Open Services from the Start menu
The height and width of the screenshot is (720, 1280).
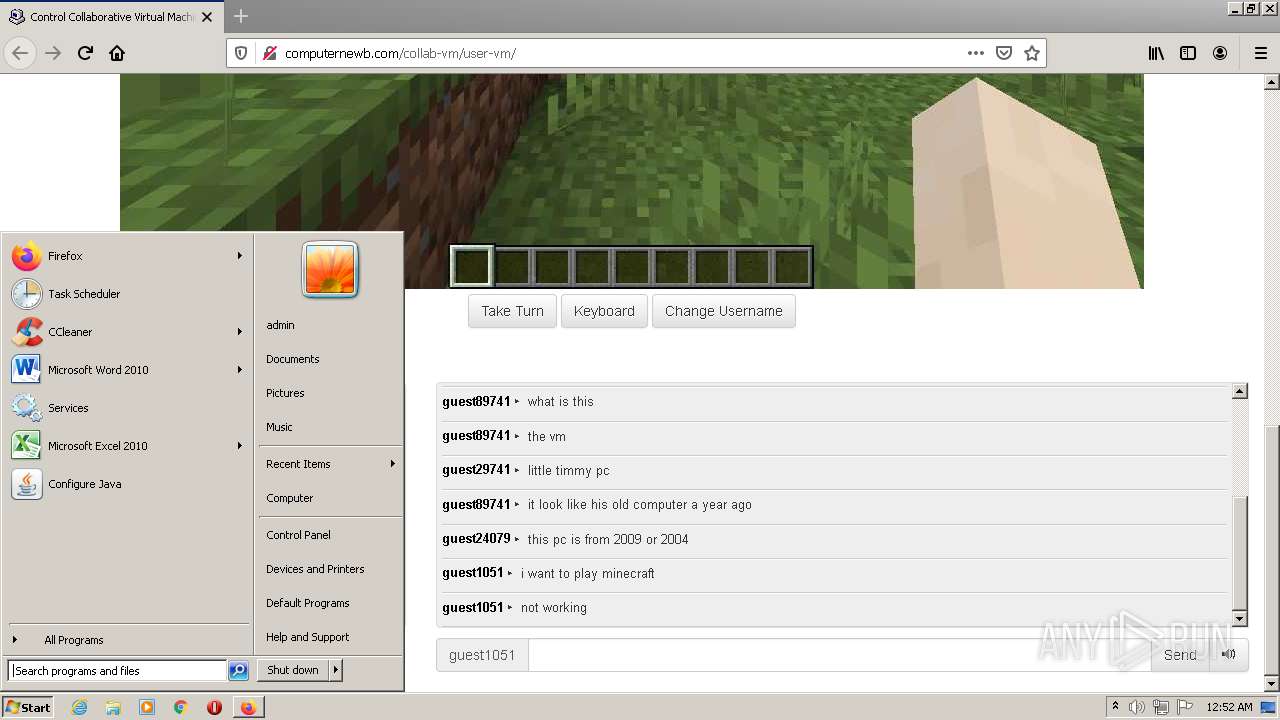[x=126, y=408]
